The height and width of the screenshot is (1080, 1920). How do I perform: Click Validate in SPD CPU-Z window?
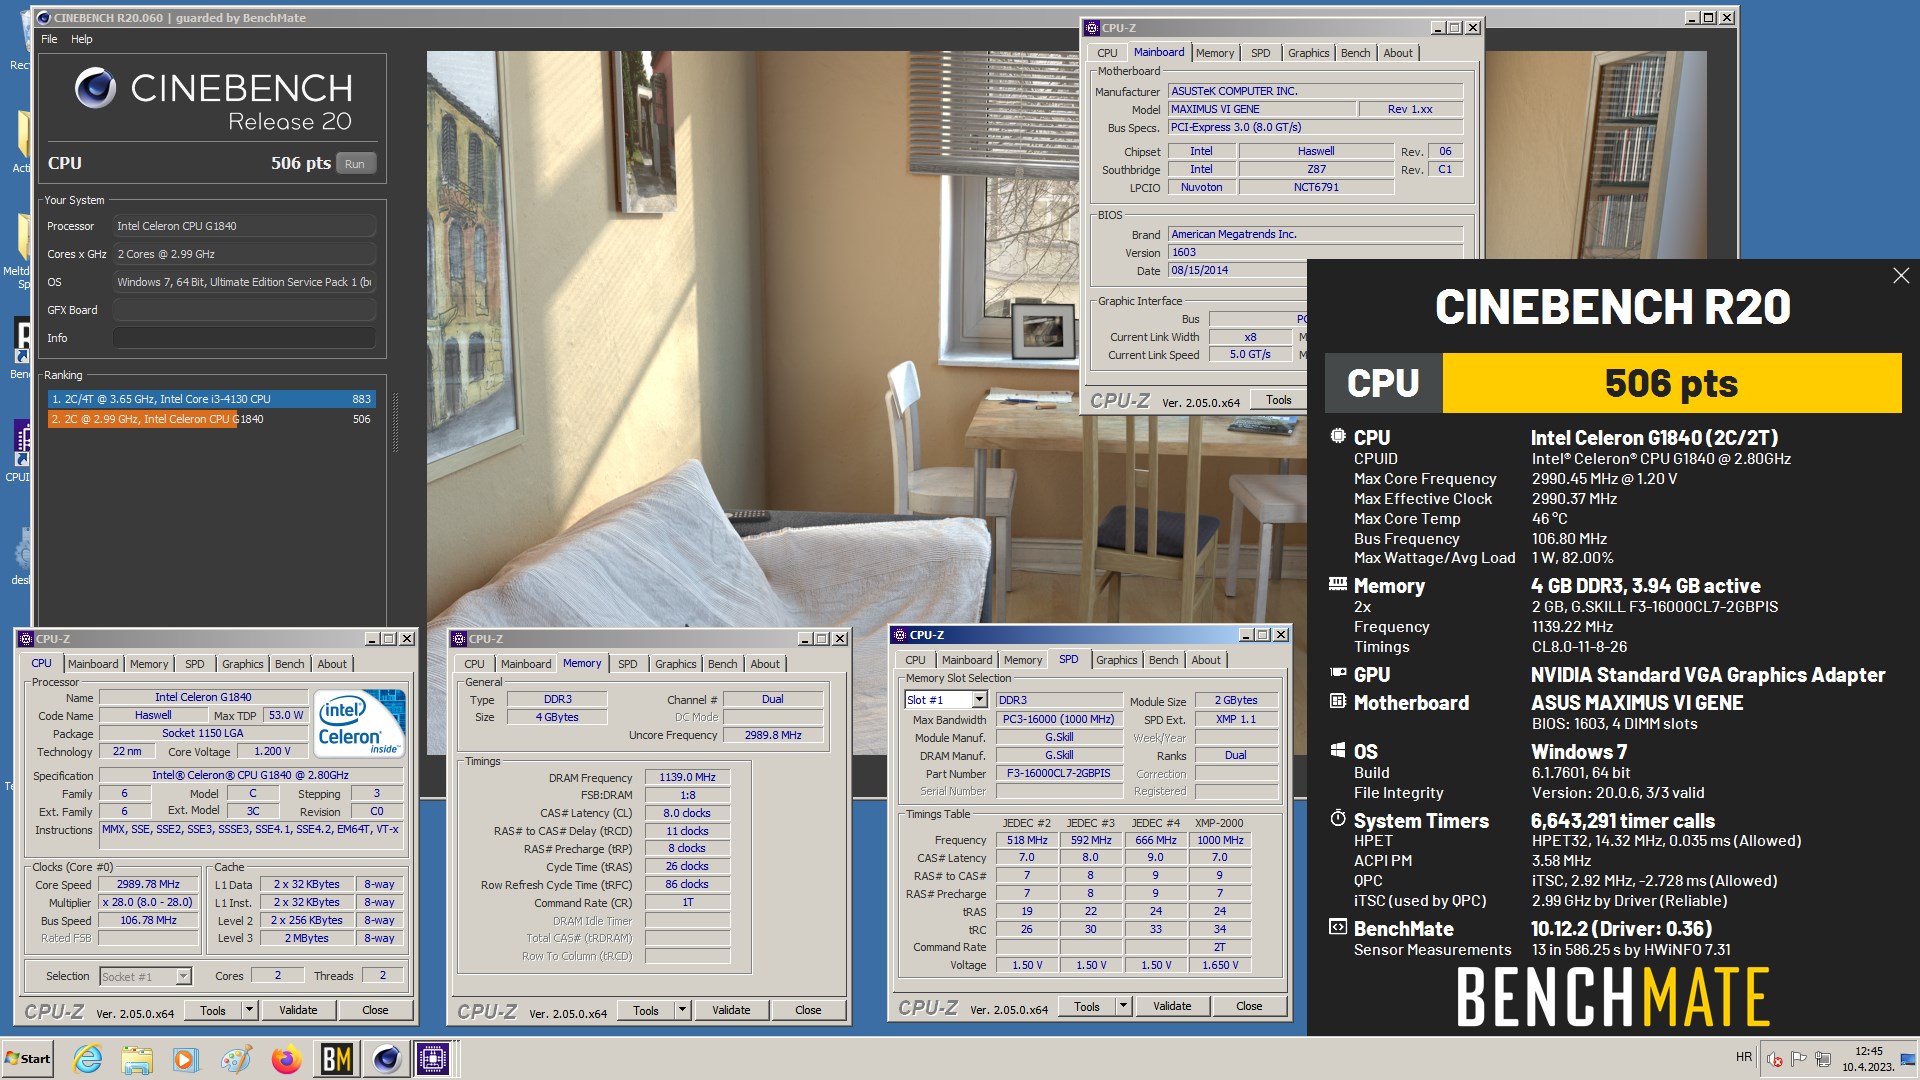[1172, 1007]
